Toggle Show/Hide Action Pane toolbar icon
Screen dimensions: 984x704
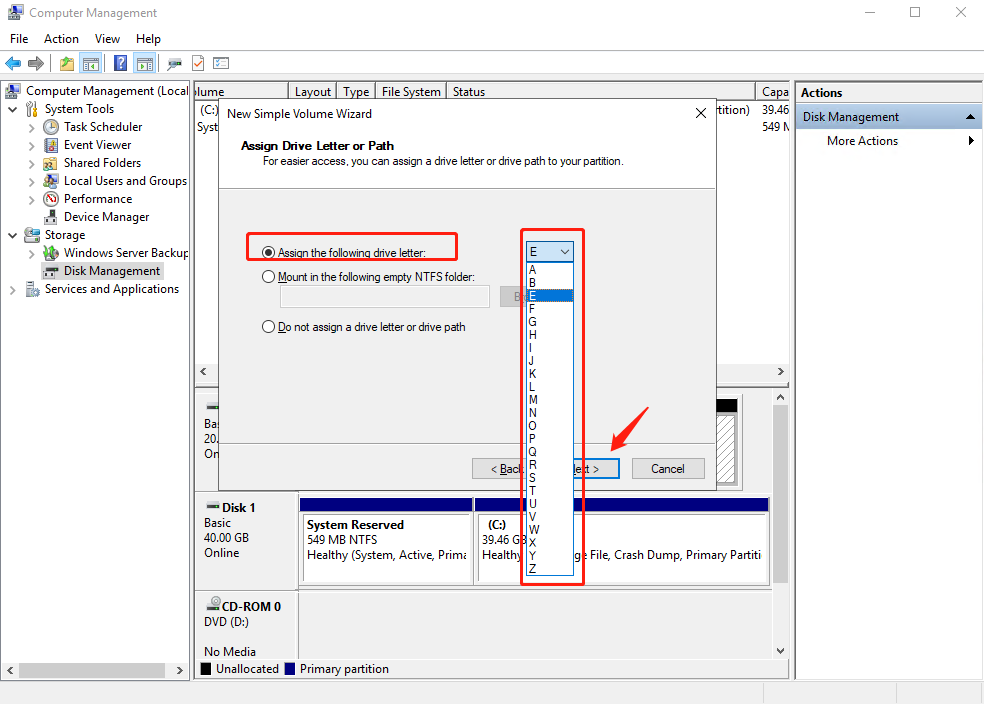coord(145,63)
